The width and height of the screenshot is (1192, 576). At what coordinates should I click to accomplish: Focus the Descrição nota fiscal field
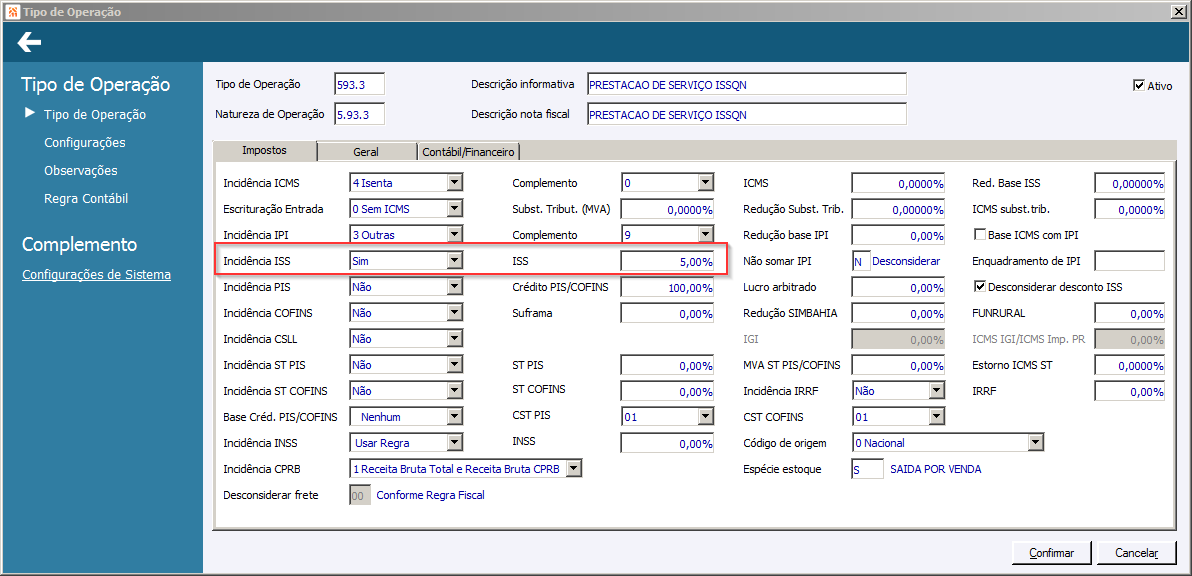746,114
